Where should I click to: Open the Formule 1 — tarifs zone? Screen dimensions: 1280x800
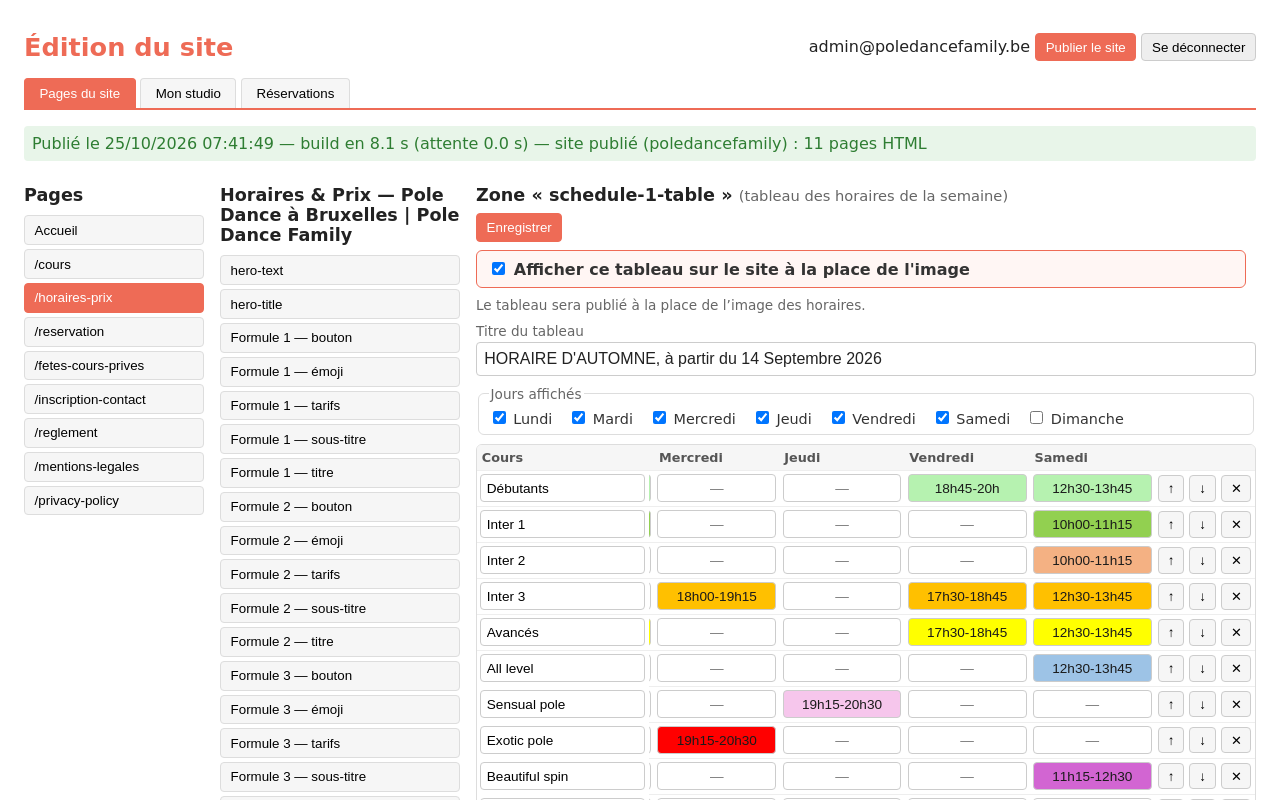point(340,405)
